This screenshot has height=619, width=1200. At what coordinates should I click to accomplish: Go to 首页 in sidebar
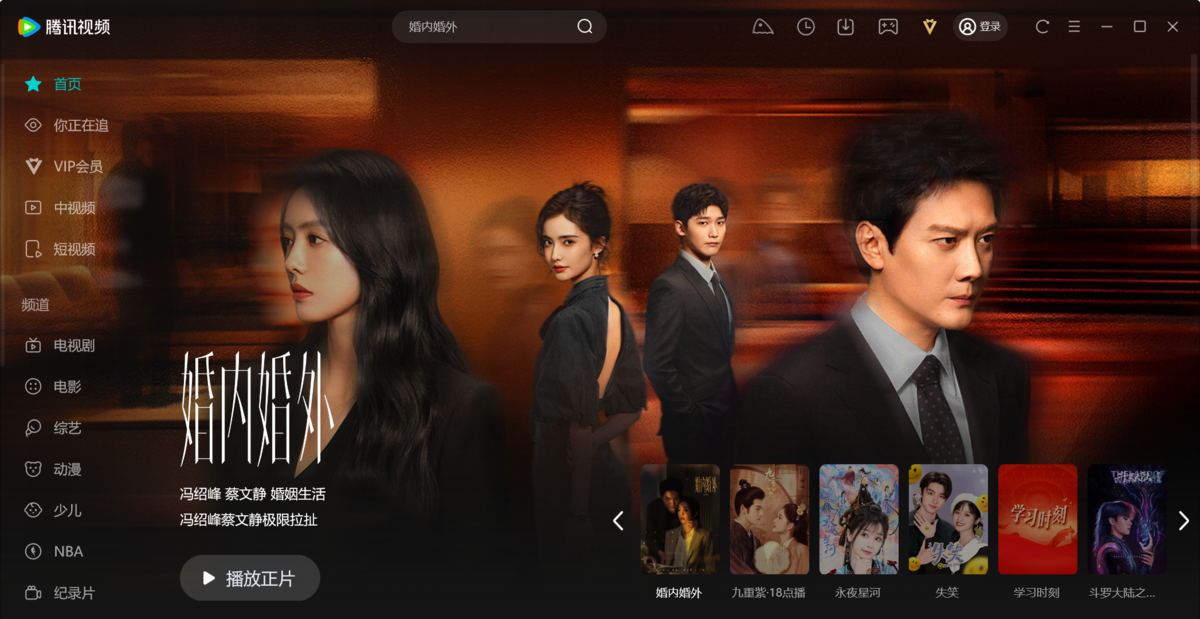[x=67, y=84]
